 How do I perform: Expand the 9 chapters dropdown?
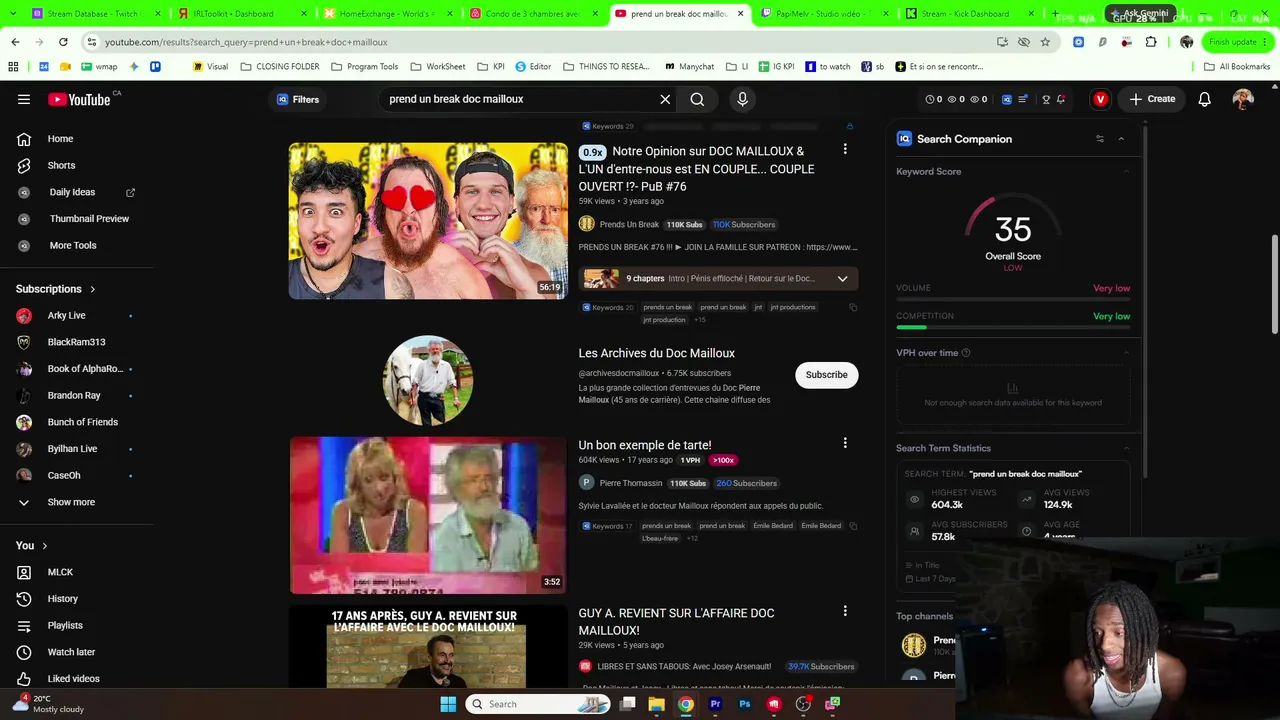pyautogui.click(x=842, y=279)
